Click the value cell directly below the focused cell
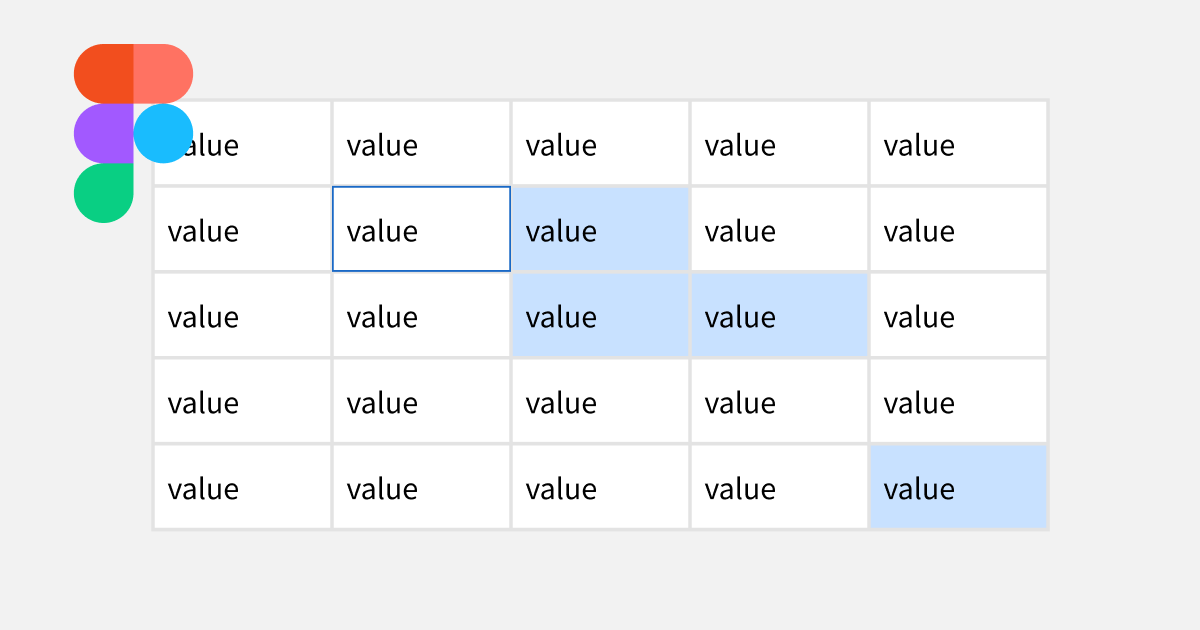The width and height of the screenshot is (1200, 630). tap(420, 315)
